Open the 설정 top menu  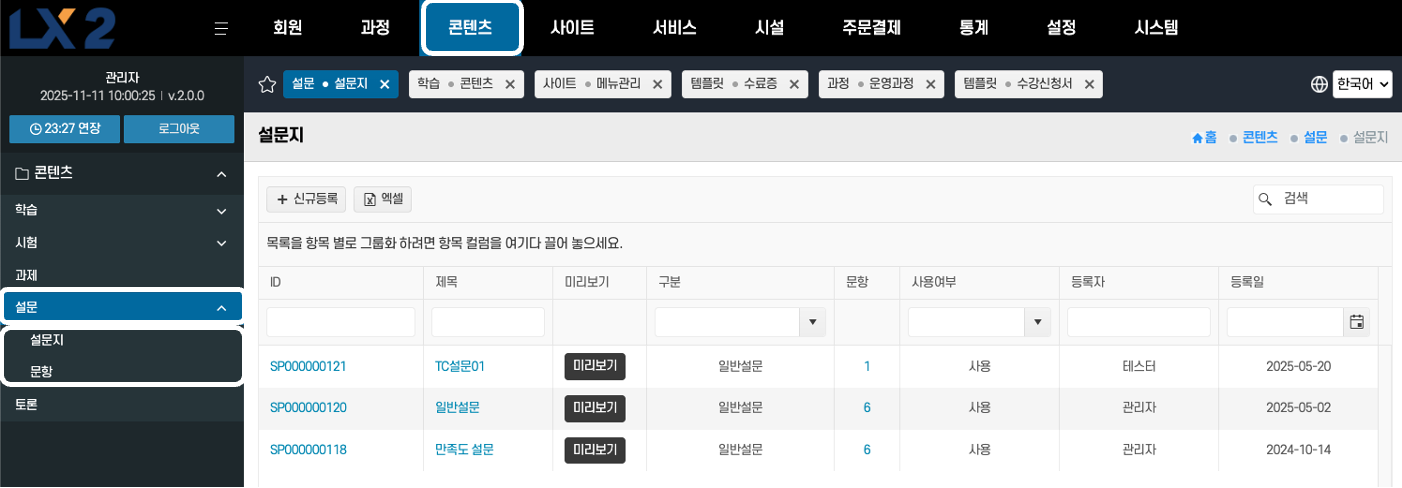(x=1061, y=28)
